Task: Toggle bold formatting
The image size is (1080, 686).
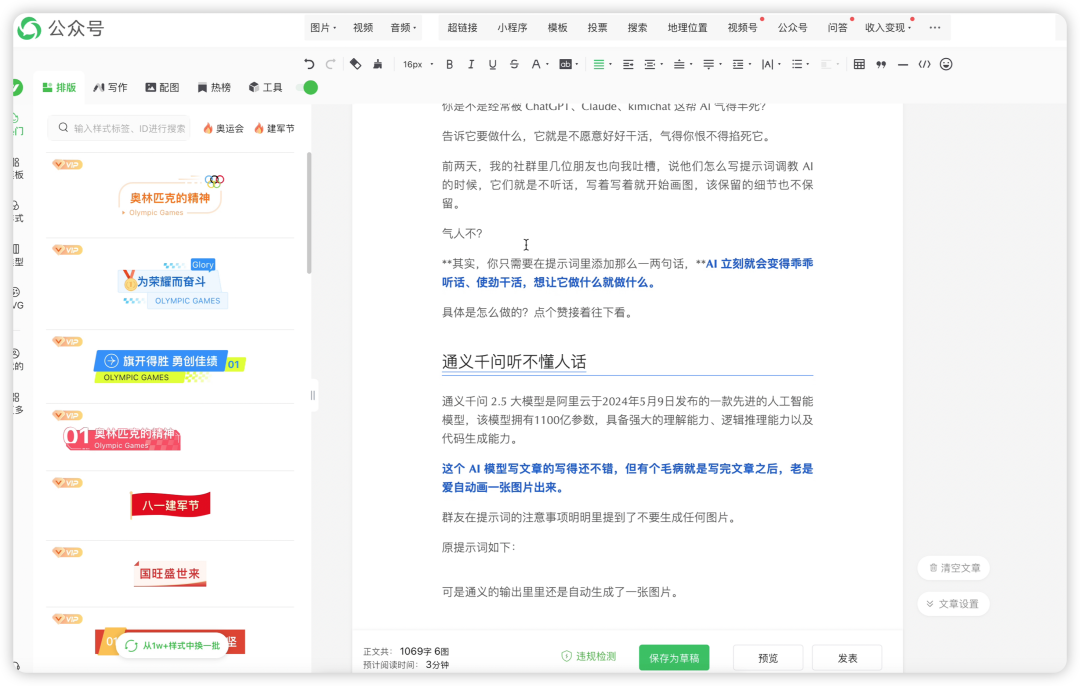Action: click(449, 64)
